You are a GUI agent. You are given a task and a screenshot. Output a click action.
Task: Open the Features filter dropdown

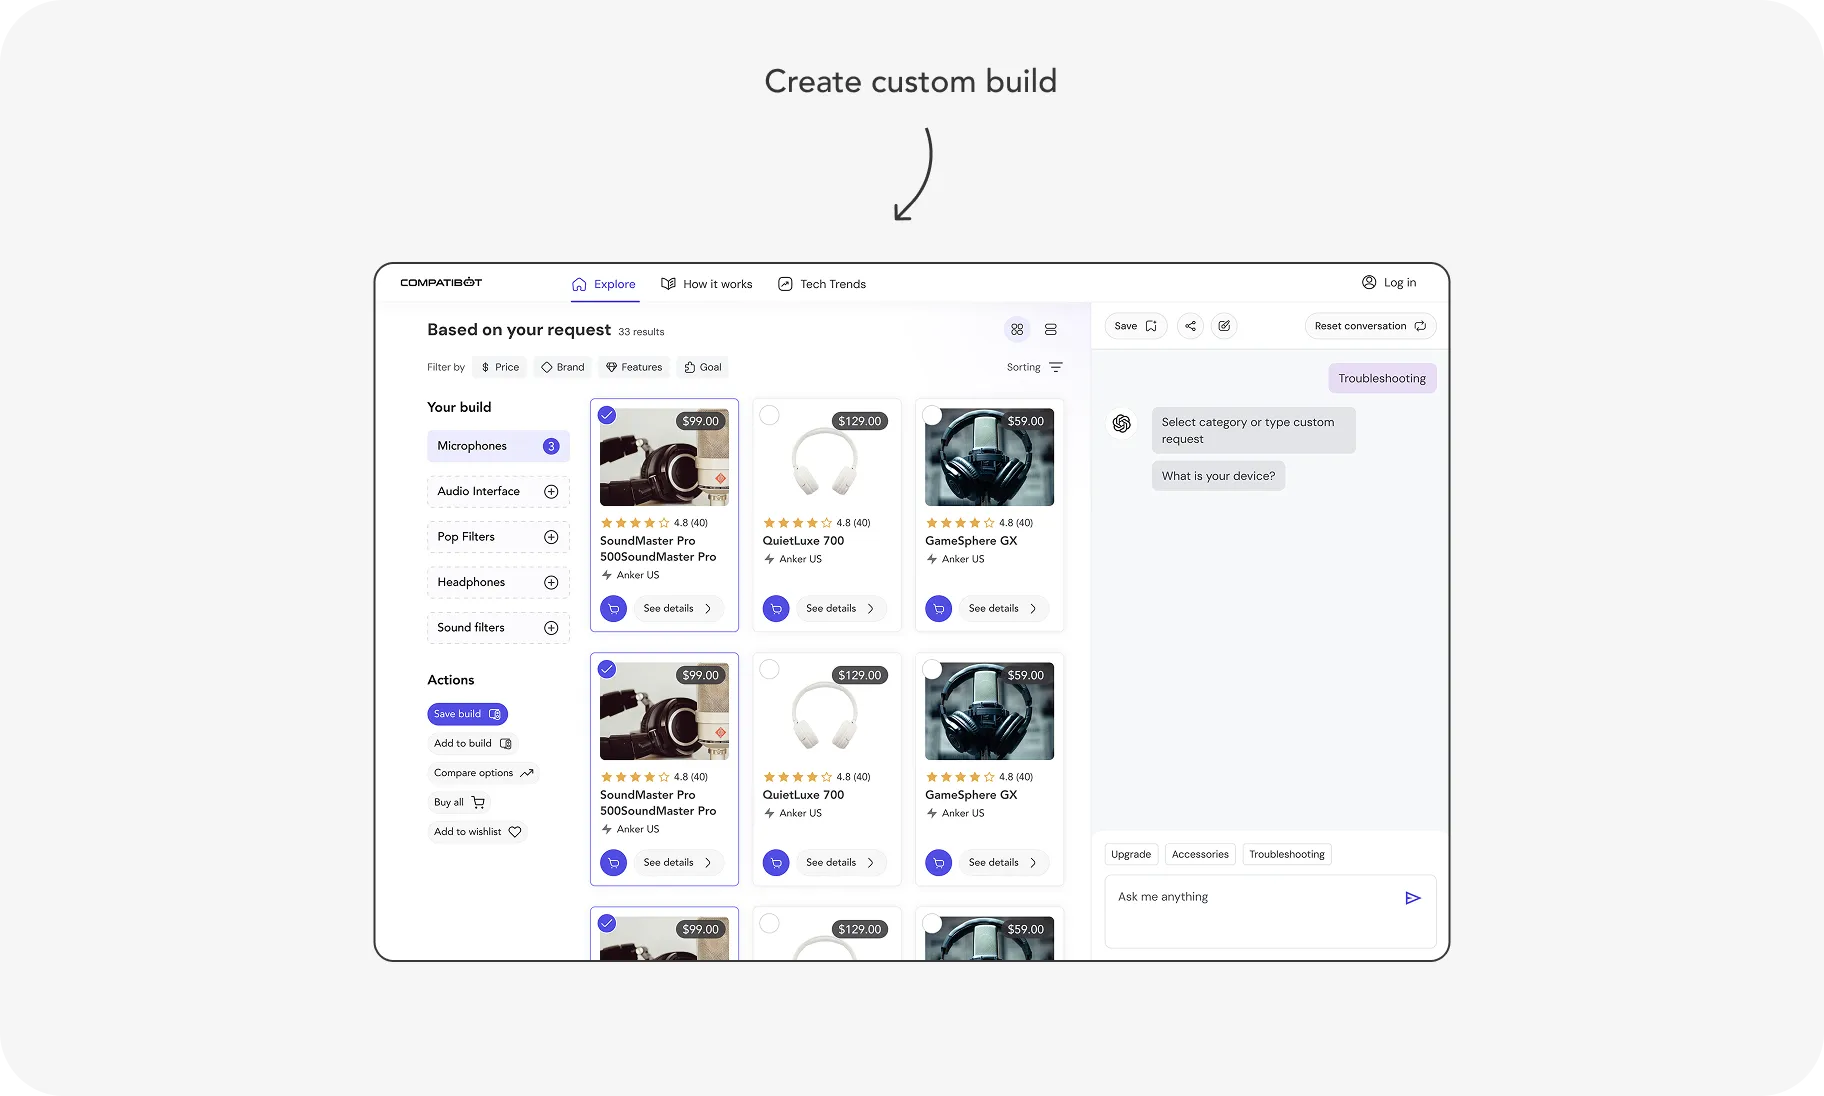(634, 367)
